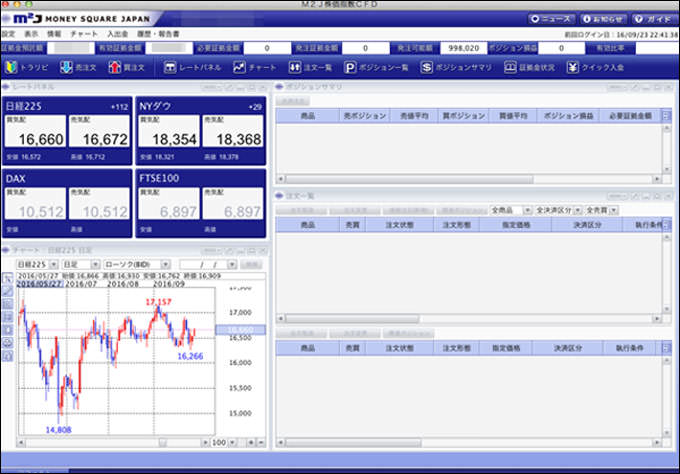Click the chart zoom-out minus button
Viewport: 680px width, 474px height.
click(x=261, y=443)
